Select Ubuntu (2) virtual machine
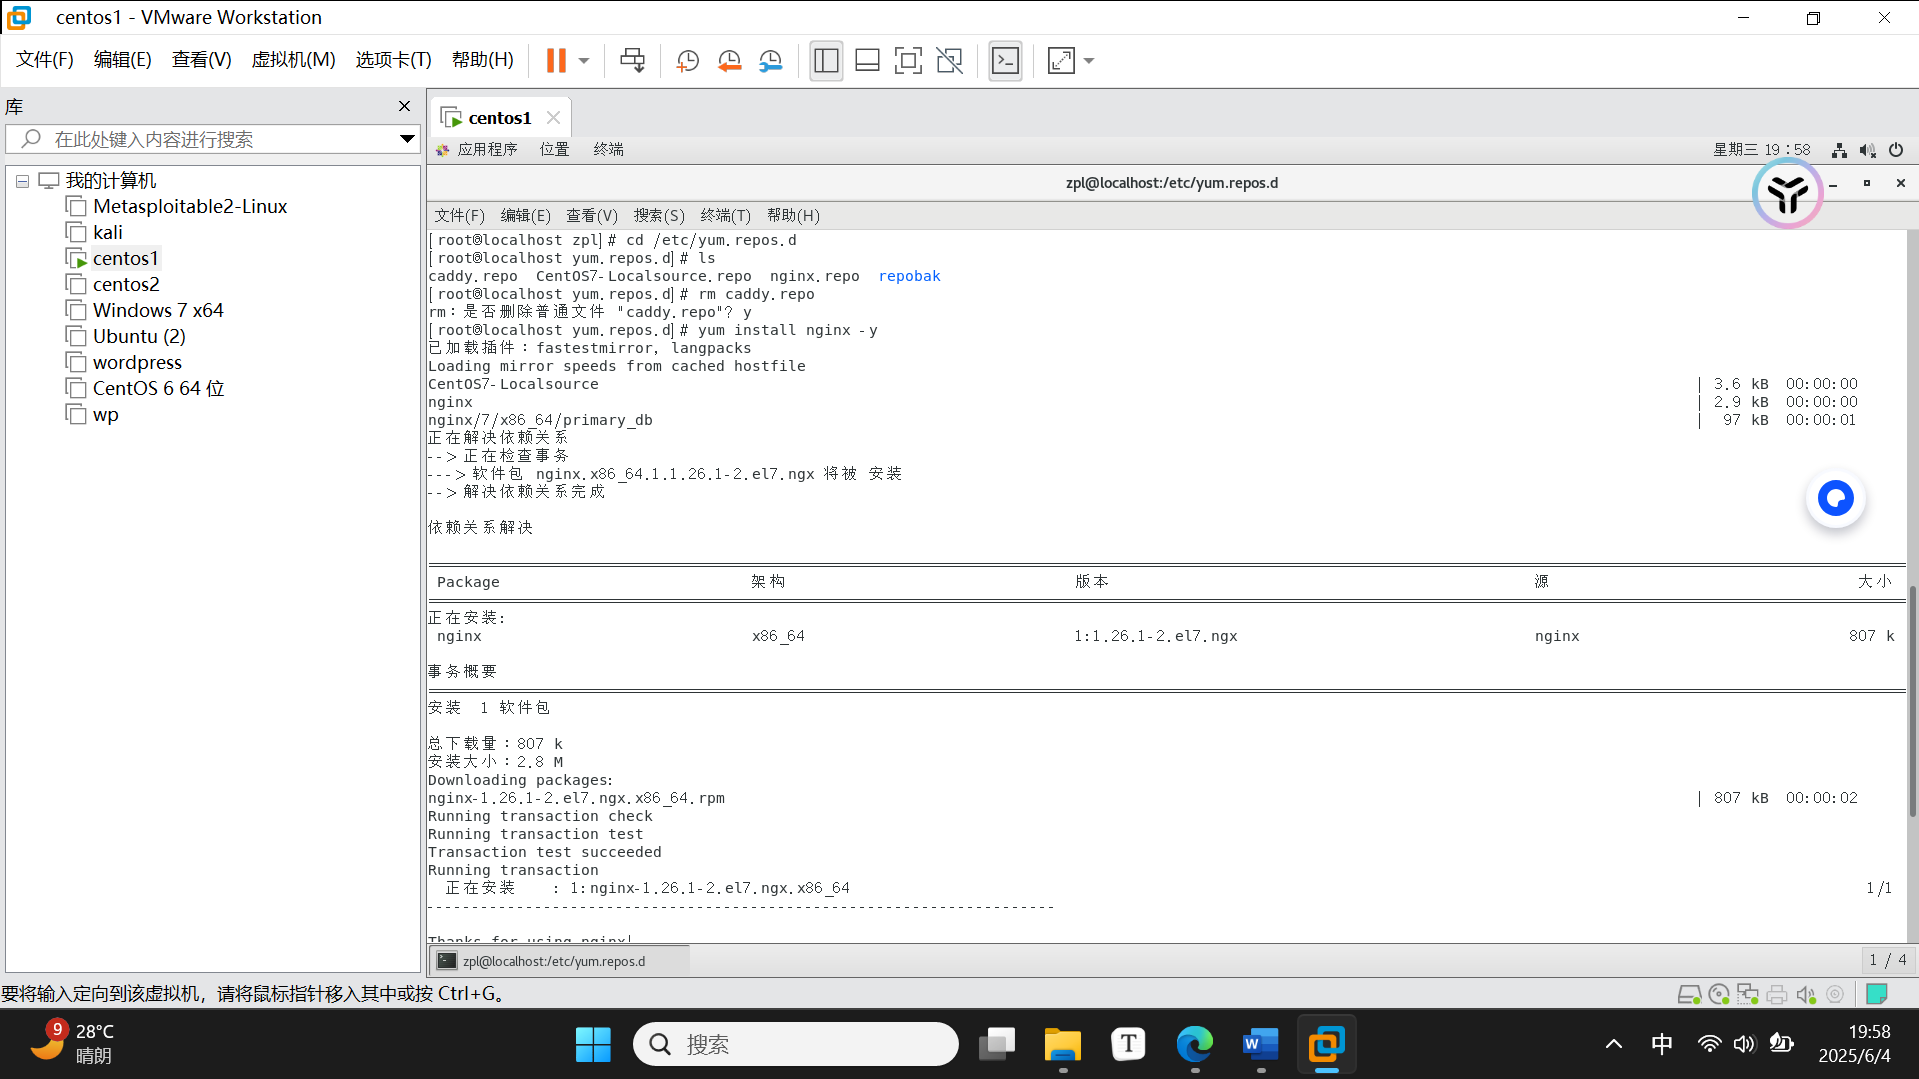Viewport: 1919px width, 1079px height. click(139, 336)
